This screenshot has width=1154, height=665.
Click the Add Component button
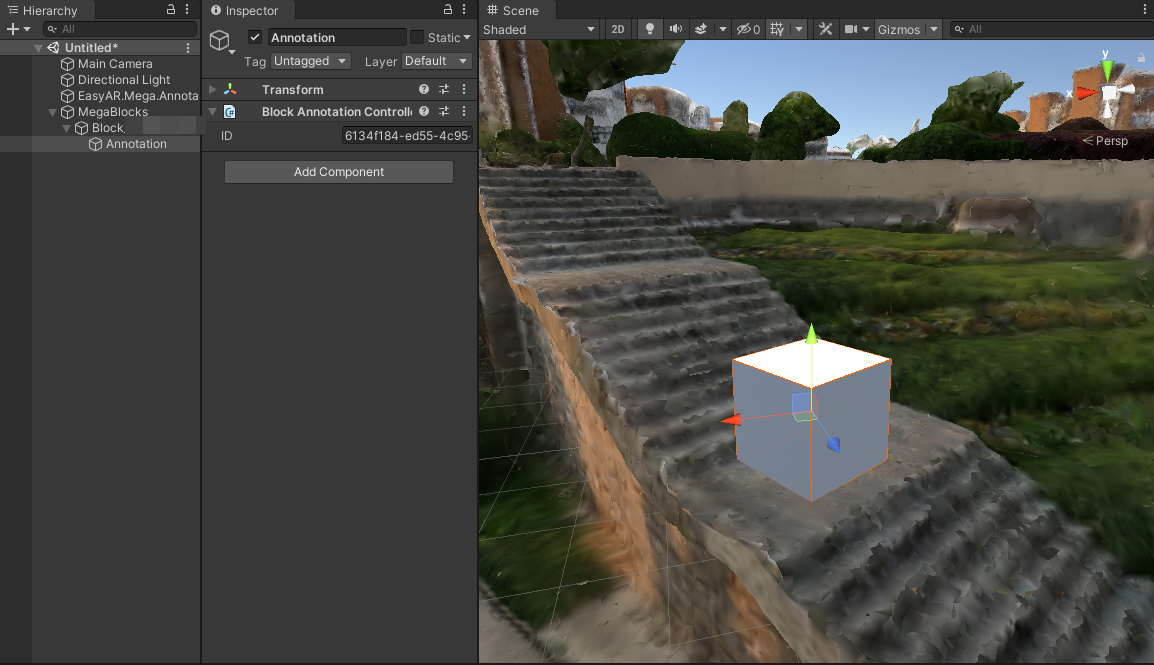[x=339, y=172]
